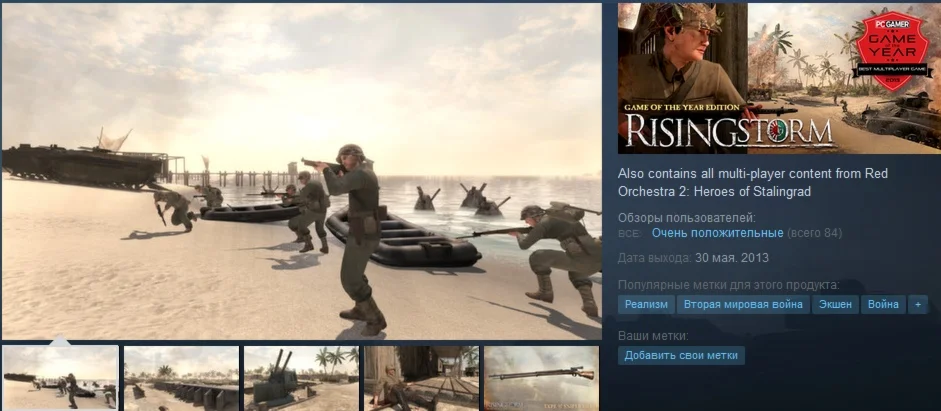Select the first beach landing thumbnail

tap(60, 377)
